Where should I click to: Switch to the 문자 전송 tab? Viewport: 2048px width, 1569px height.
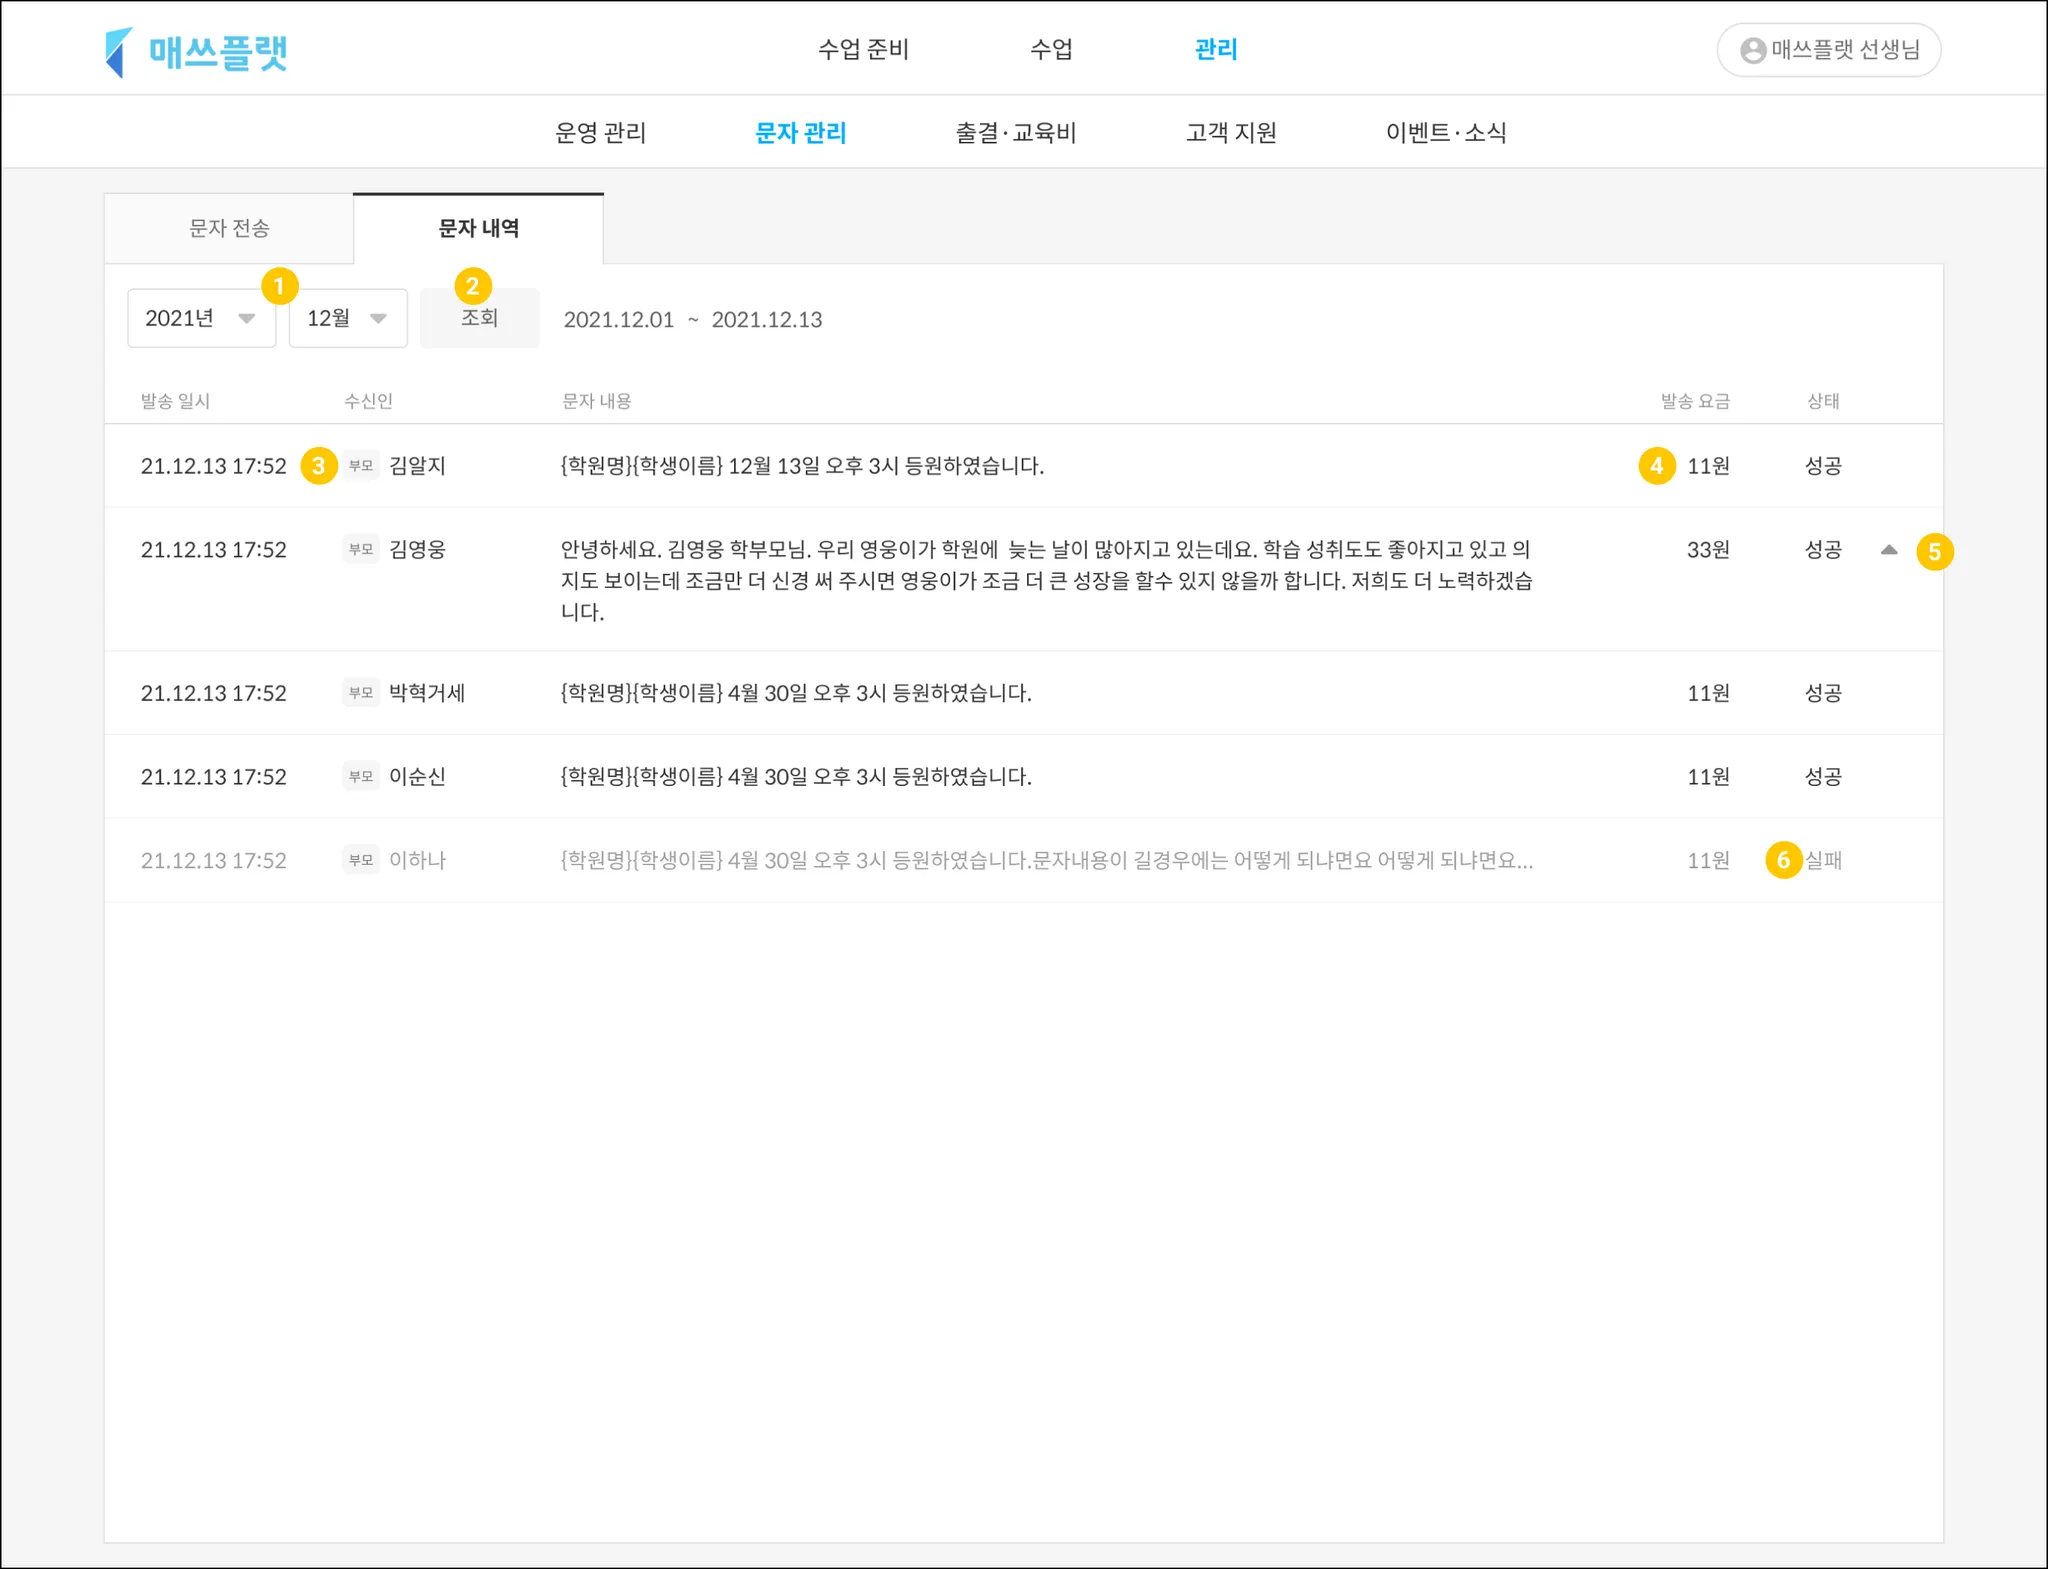pyautogui.click(x=229, y=229)
